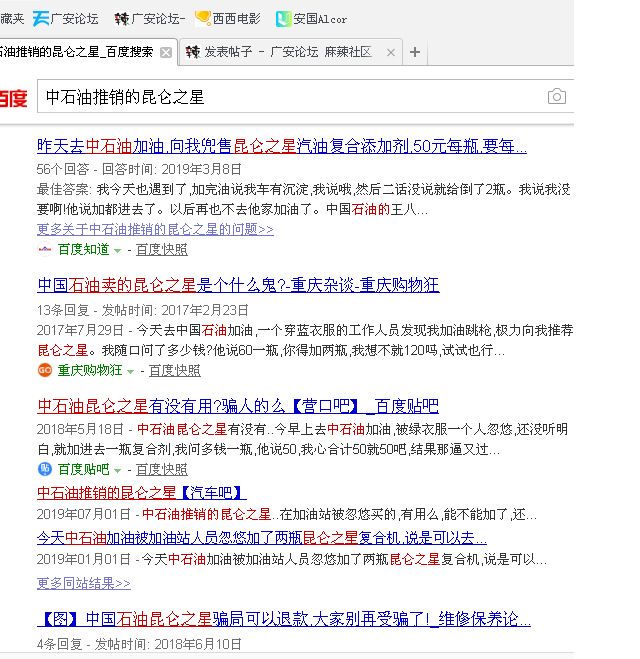
Task: Click the blue 百度贴吧 source icon
Action: point(44,469)
